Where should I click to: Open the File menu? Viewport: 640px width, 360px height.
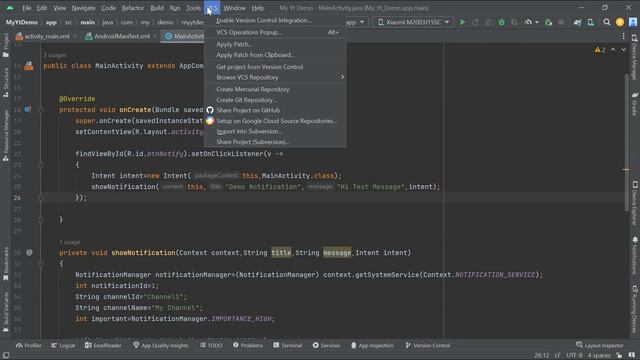(x=27, y=8)
